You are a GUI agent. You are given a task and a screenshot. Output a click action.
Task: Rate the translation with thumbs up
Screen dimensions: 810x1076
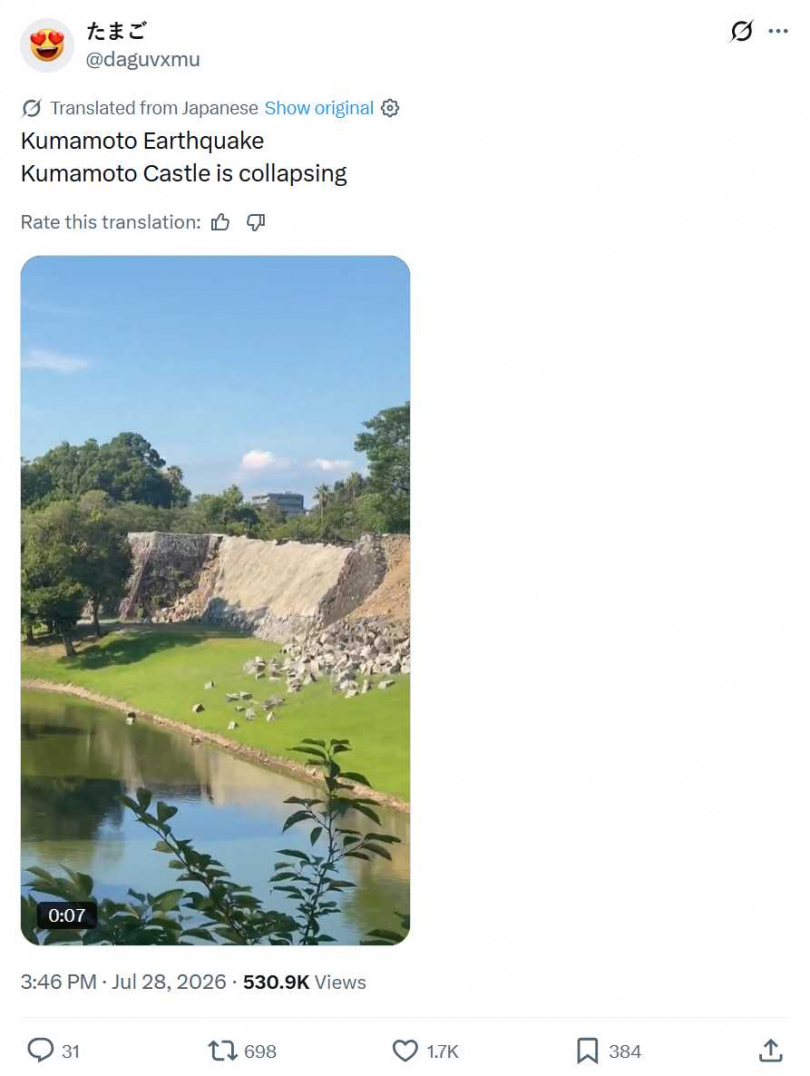[x=220, y=222]
